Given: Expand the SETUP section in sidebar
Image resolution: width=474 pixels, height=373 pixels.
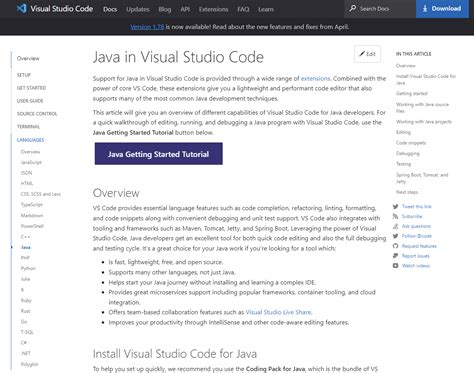Looking at the screenshot, I should point(24,75).
